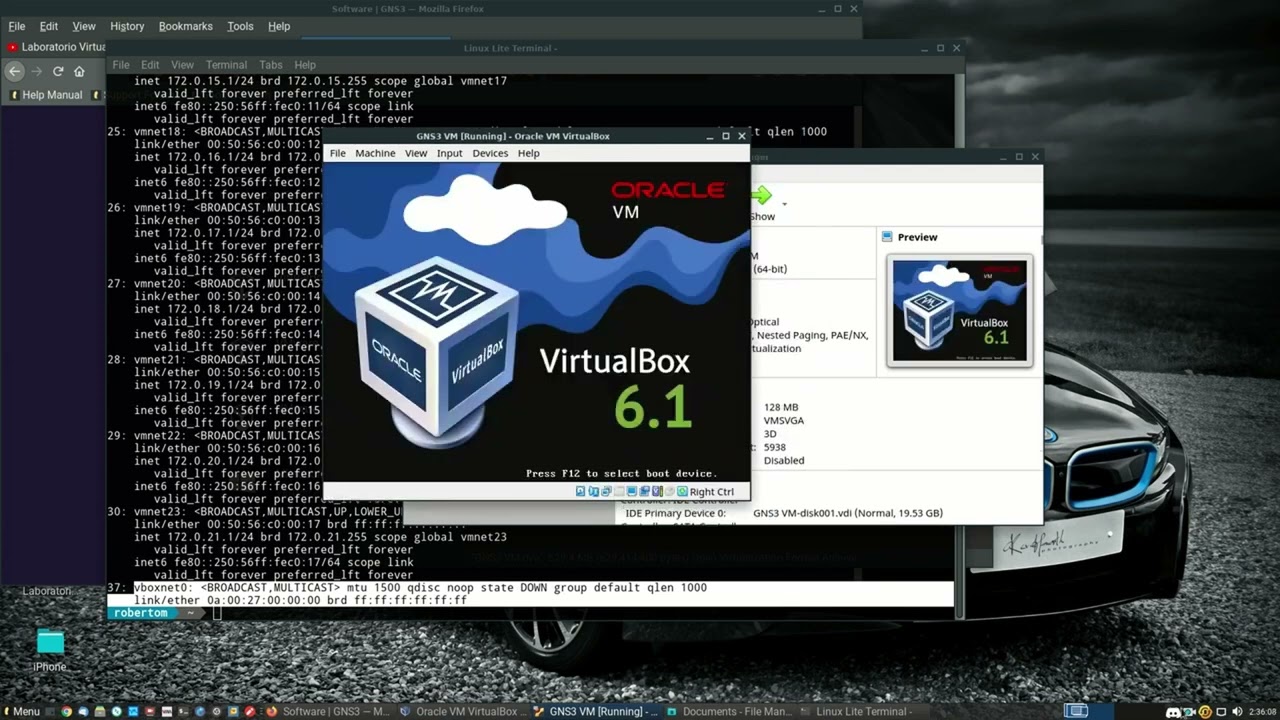Open Discord from the system tray
The width and height of the screenshot is (1280, 720).
point(1173,712)
